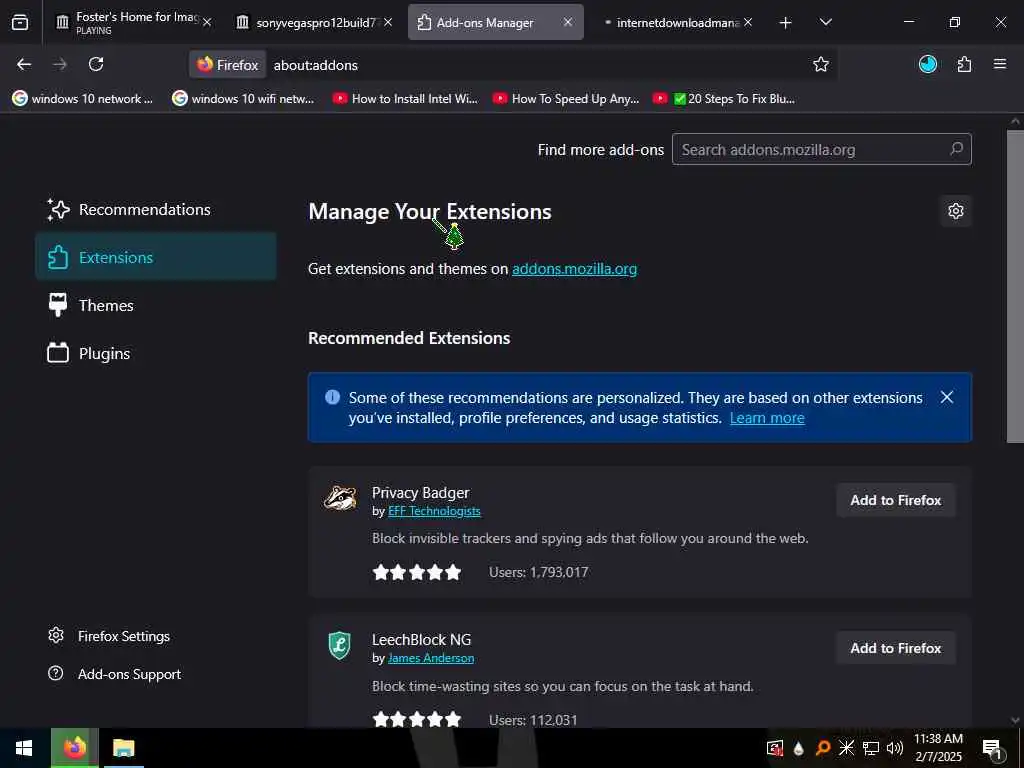Screen dimensions: 1024x768
Task: Reload the current page
Action: click(x=96, y=64)
